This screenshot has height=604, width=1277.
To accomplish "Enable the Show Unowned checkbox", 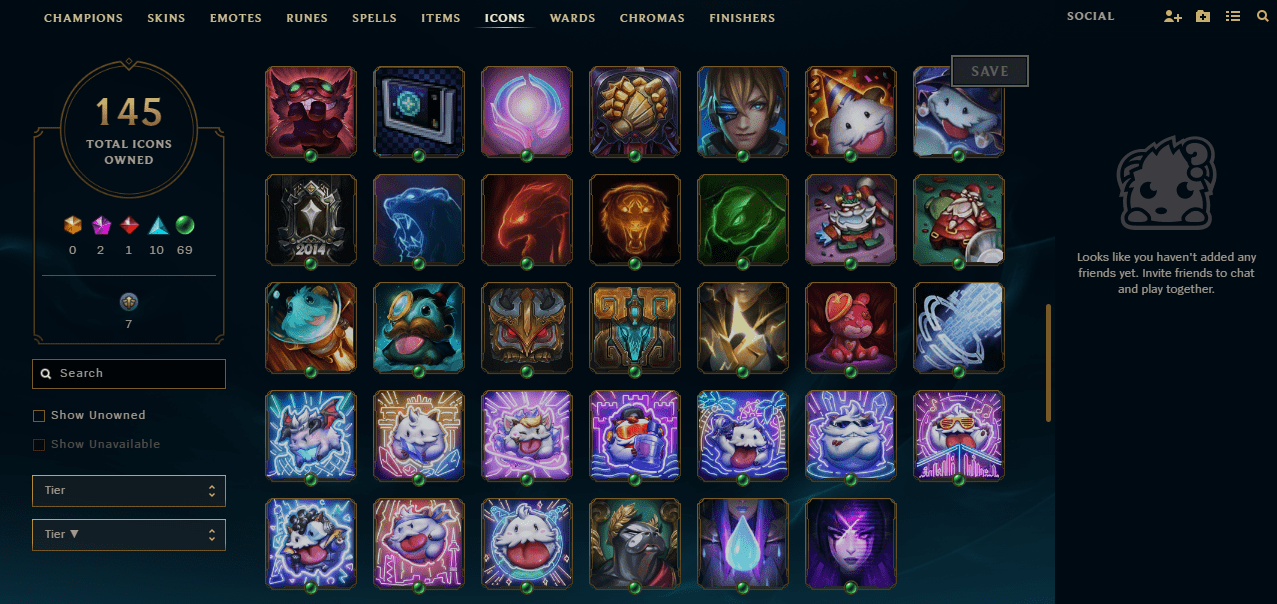I will [39, 415].
